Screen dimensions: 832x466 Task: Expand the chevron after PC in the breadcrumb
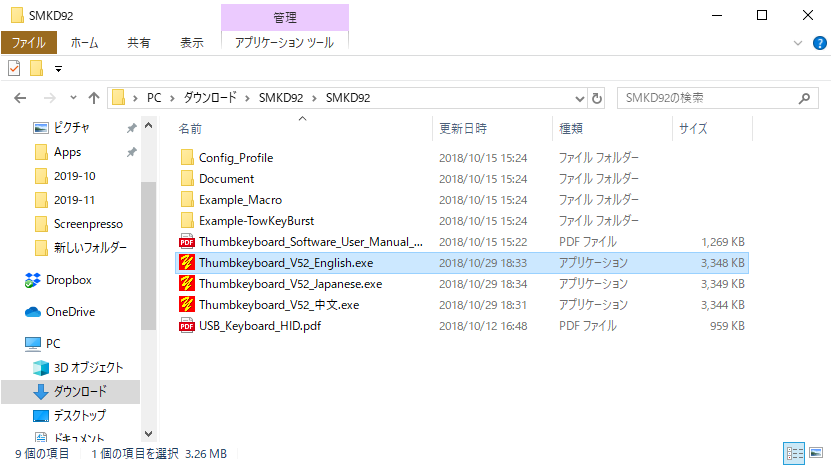click(172, 98)
